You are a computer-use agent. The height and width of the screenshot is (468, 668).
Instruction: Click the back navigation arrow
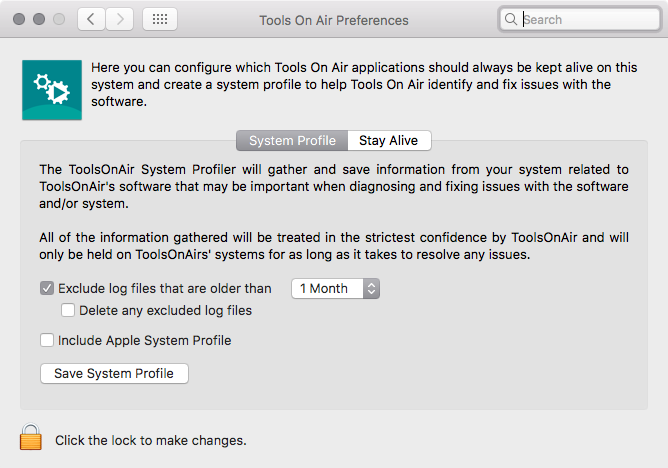[x=91, y=19]
